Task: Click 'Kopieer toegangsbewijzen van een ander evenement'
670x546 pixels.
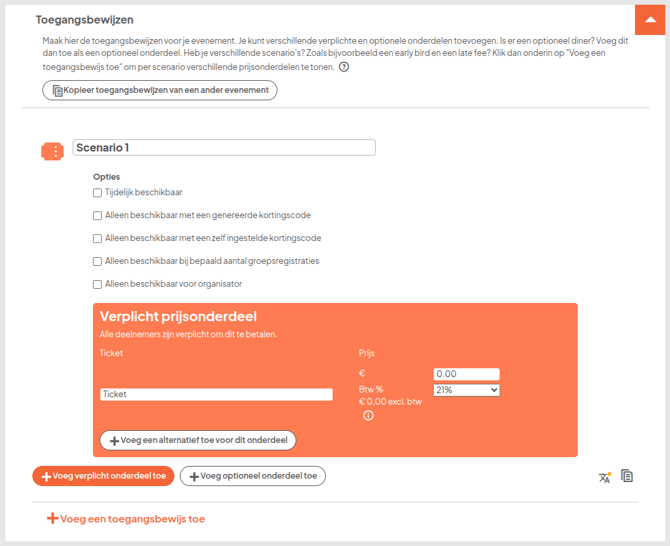Action: (160, 90)
